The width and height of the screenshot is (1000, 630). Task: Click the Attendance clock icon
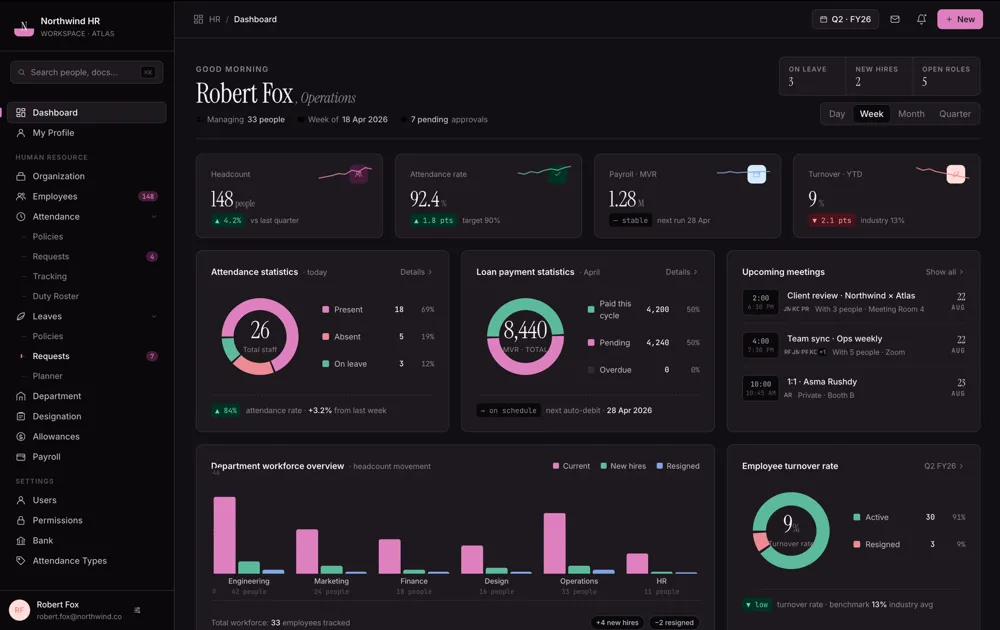coord(21,217)
